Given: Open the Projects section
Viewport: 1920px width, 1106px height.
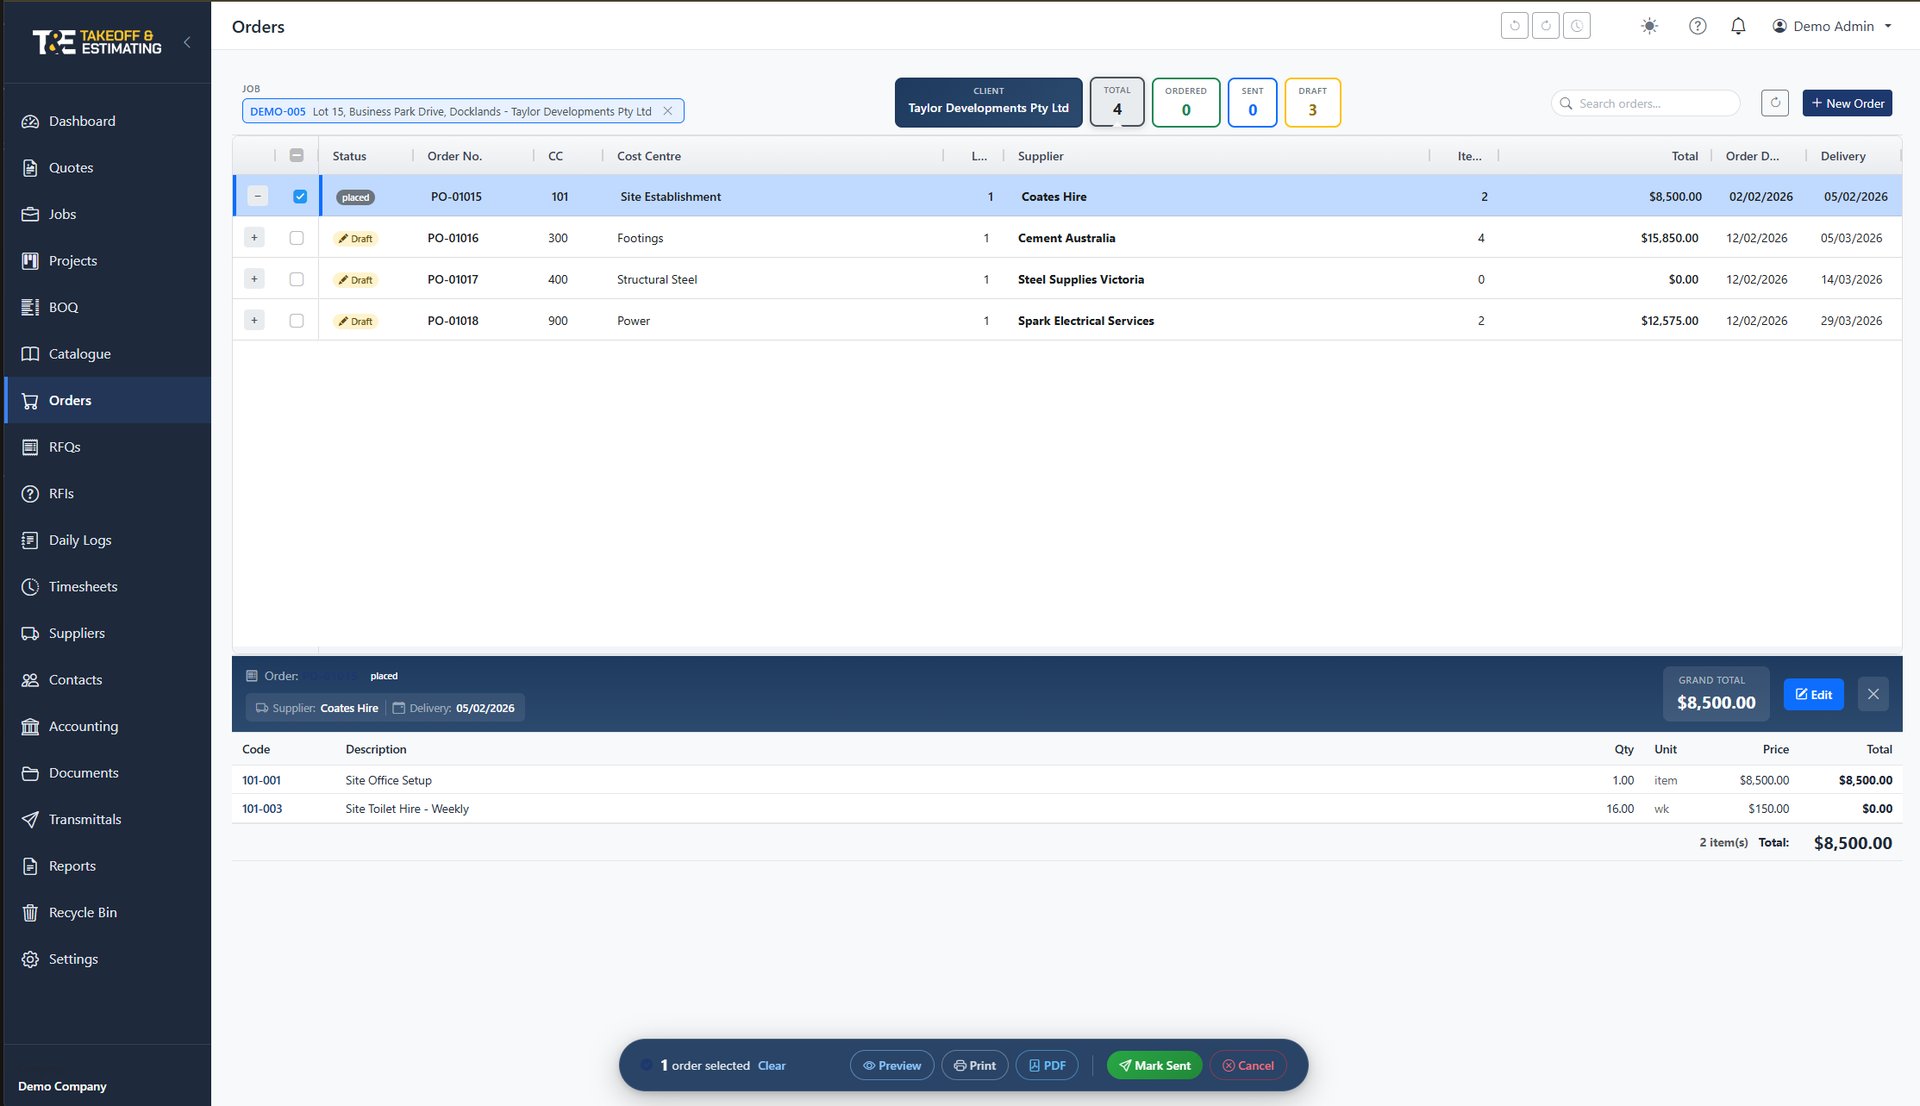Looking at the screenshot, I should click(105, 261).
